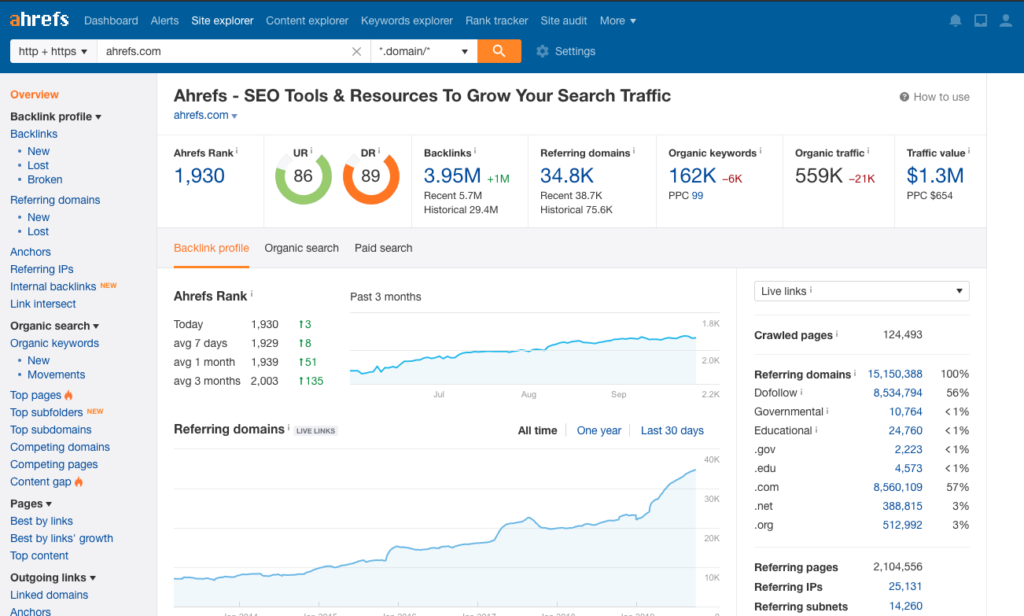The height and width of the screenshot is (616, 1024).
Task: Open the notifications bell icon
Action: pyautogui.click(x=955, y=20)
